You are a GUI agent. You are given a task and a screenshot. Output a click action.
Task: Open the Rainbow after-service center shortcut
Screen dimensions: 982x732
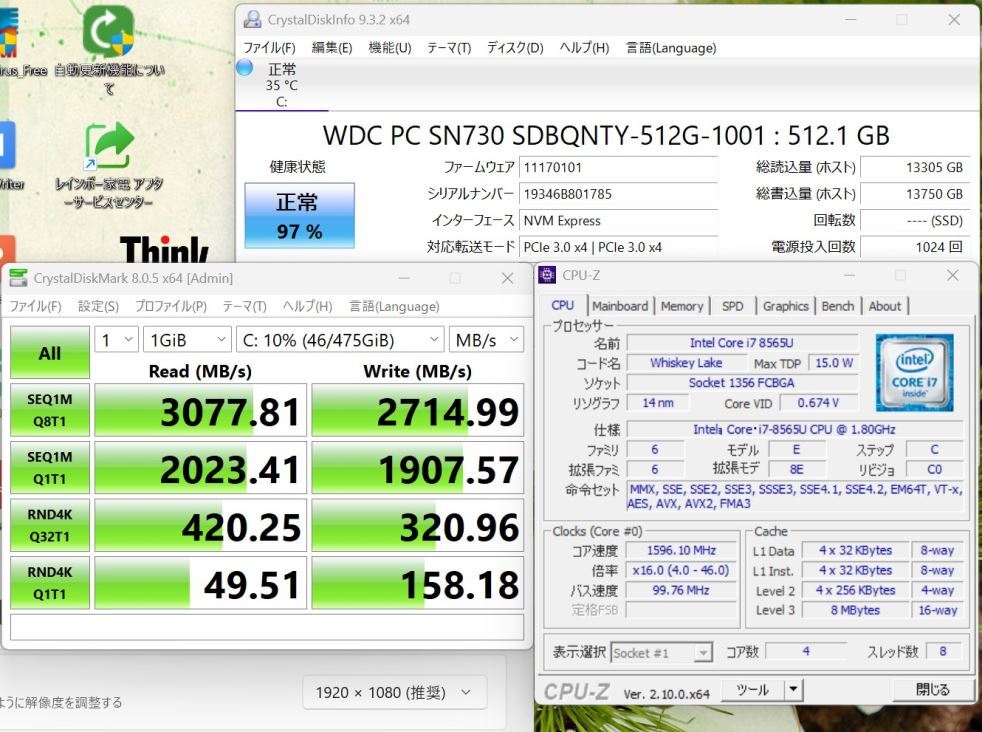click(x=108, y=148)
